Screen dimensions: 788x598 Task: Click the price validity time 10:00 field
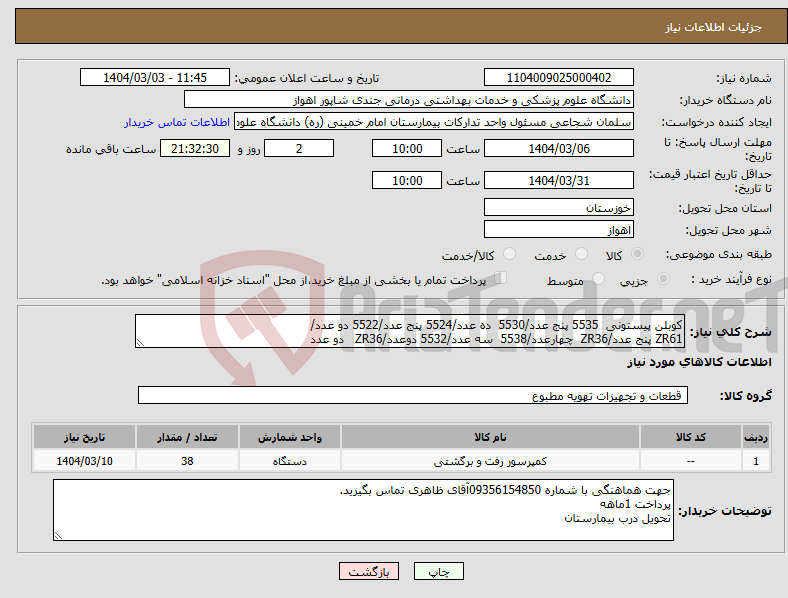coord(407,180)
